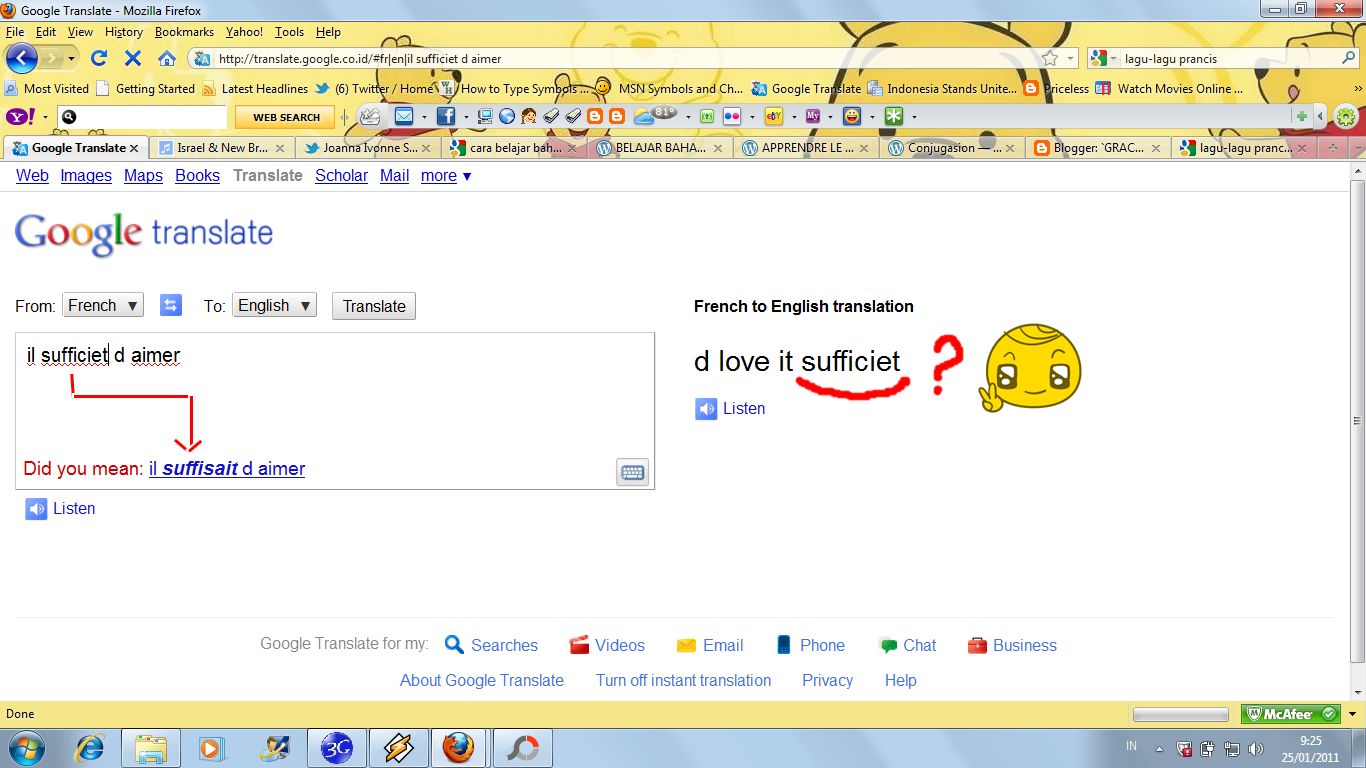The image size is (1366, 768).
Task: Click the Flickr icon on Yahoo toolbar
Action: point(731,117)
